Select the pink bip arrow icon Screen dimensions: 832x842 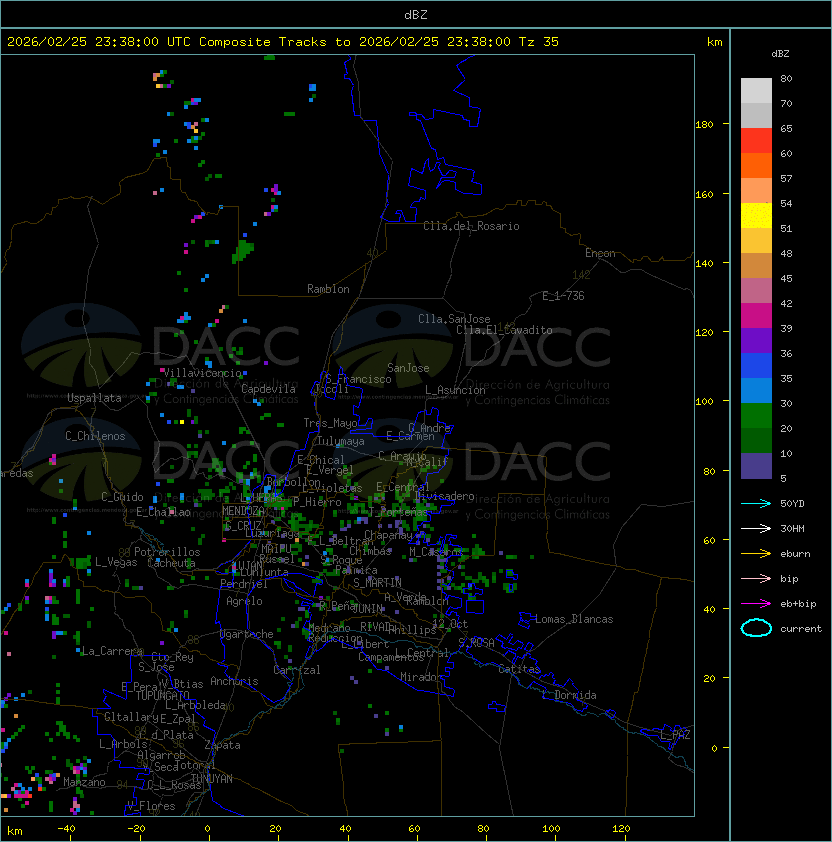(756, 578)
